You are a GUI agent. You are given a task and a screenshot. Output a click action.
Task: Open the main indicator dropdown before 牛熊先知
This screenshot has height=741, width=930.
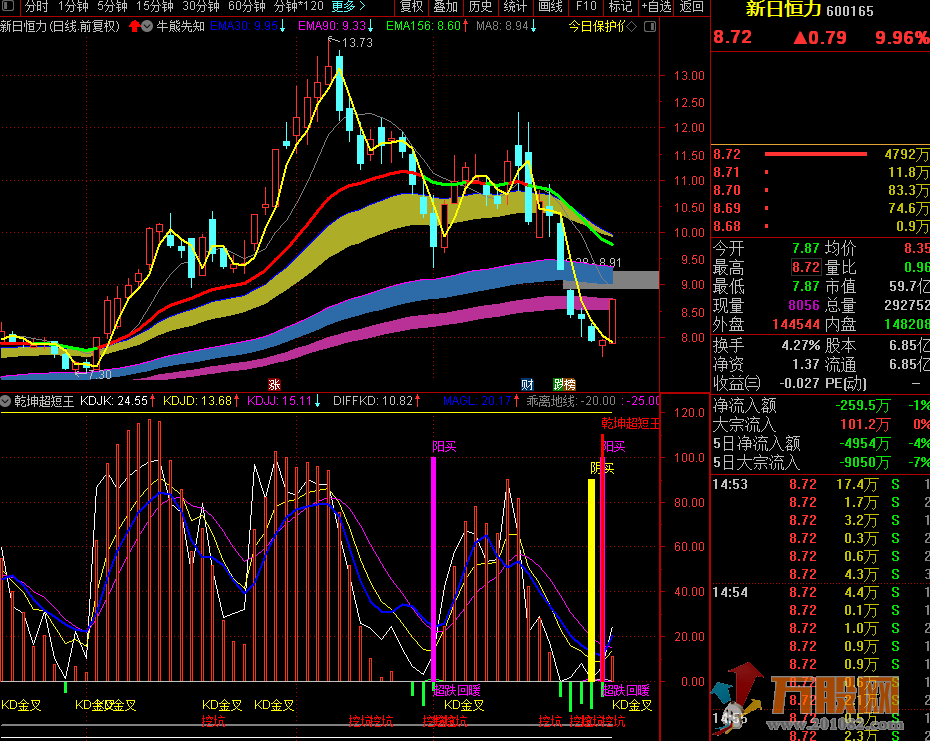(149, 26)
